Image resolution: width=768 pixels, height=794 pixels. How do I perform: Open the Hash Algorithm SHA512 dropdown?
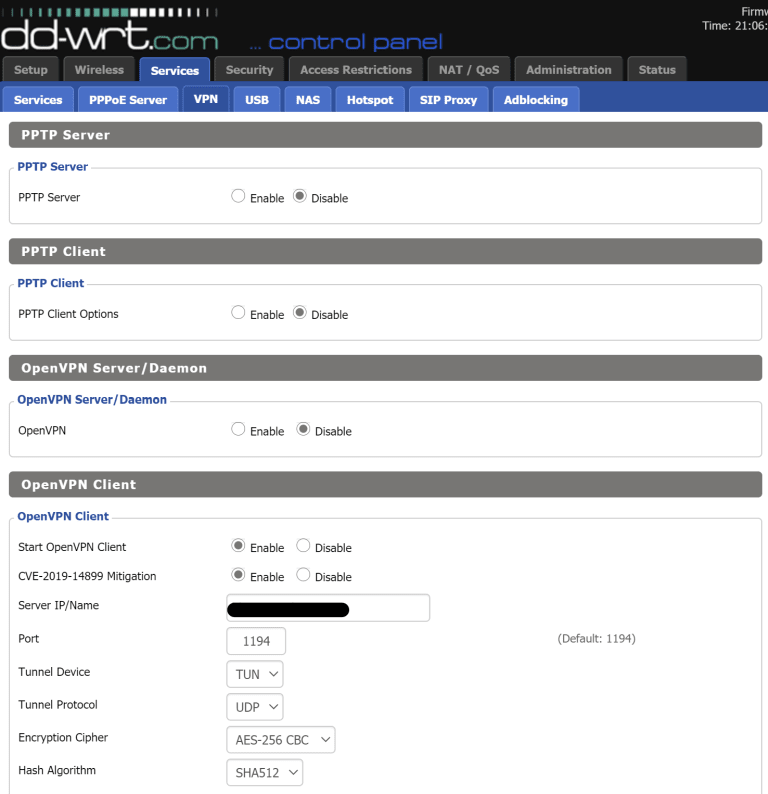(264, 772)
